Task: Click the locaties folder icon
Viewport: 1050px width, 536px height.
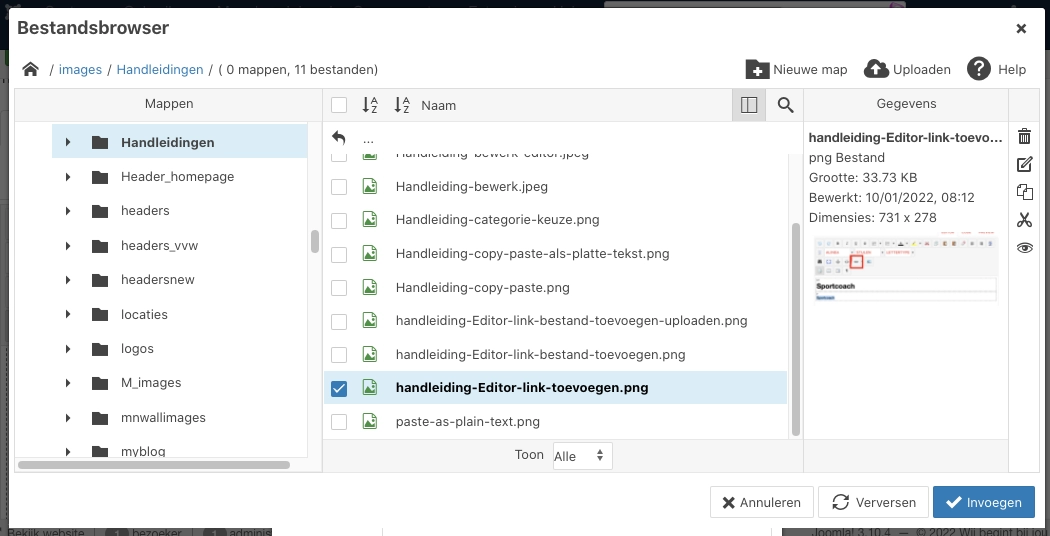Action: [x=100, y=314]
